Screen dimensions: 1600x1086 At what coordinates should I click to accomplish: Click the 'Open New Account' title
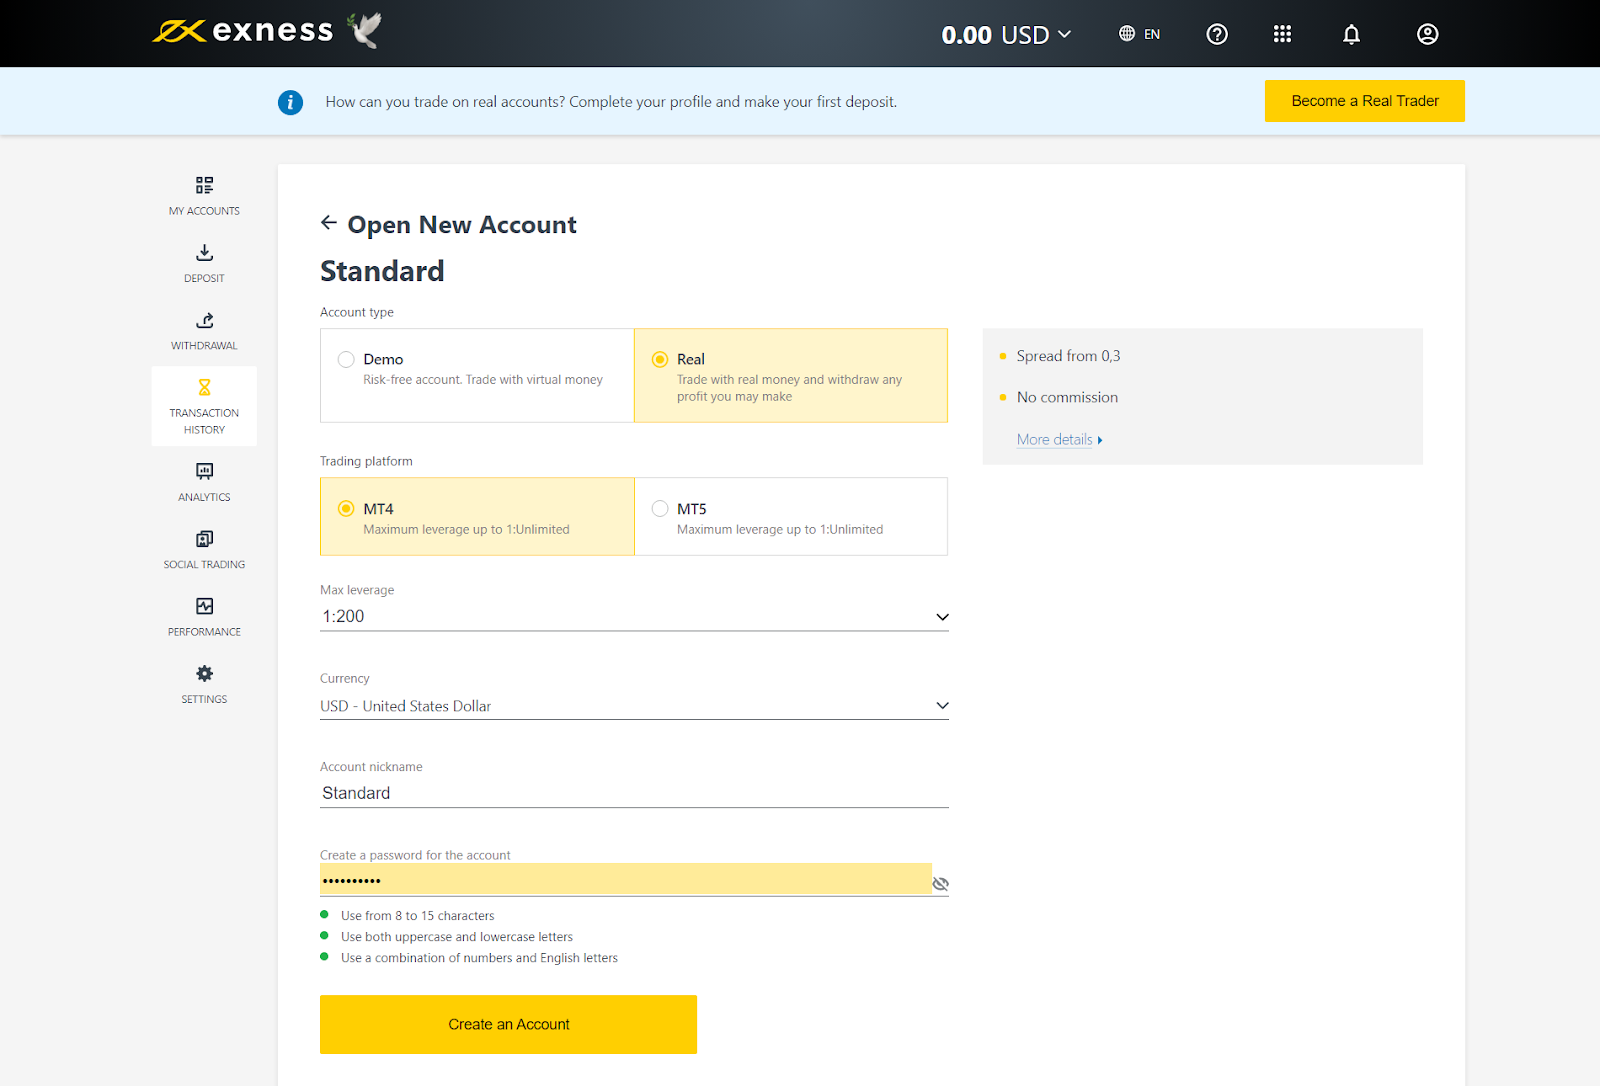[x=462, y=225]
